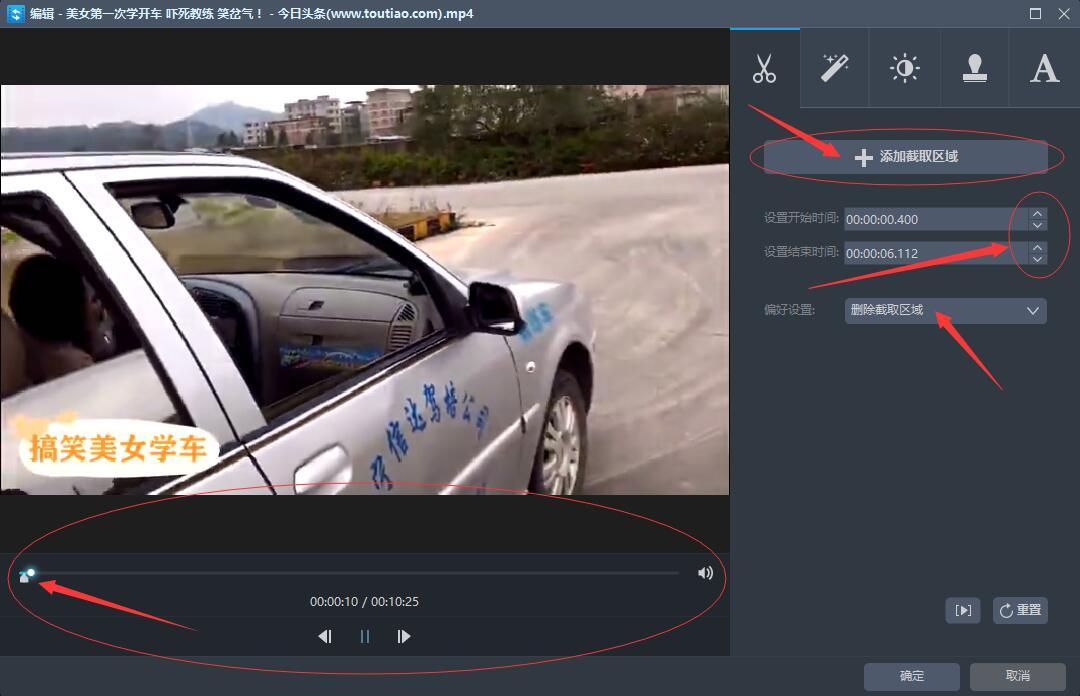
Task: Play the clipped segment preview icon
Action: [x=962, y=610]
